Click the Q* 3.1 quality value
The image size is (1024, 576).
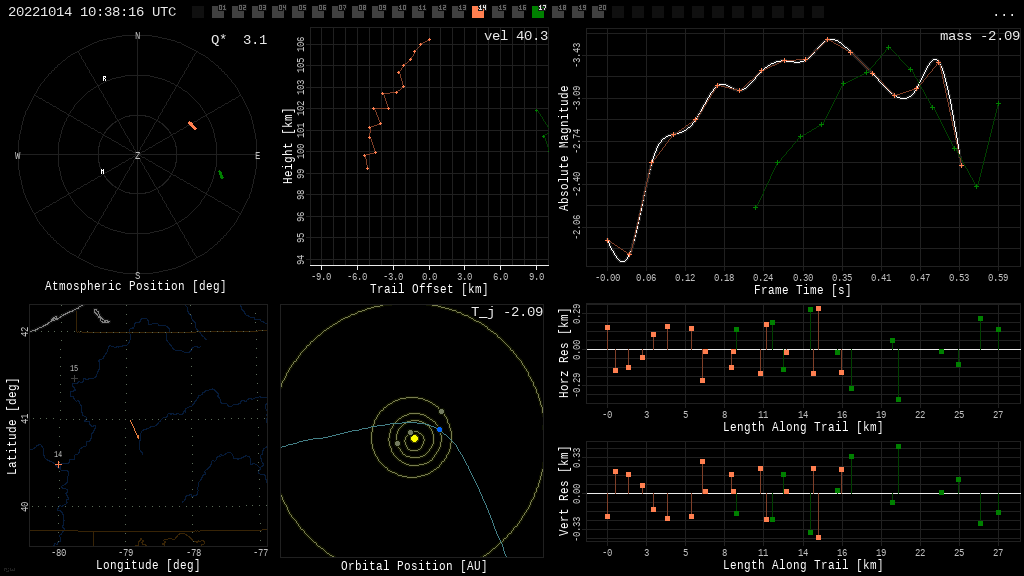(239, 40)
